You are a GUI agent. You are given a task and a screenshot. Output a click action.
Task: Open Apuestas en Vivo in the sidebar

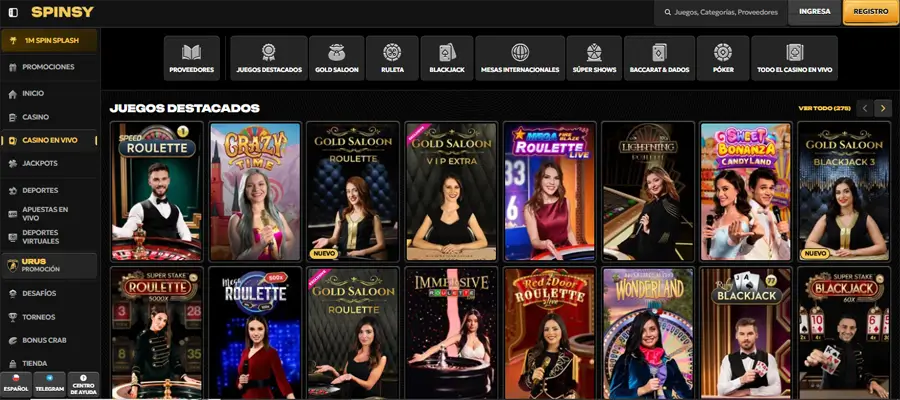(49, 213)
